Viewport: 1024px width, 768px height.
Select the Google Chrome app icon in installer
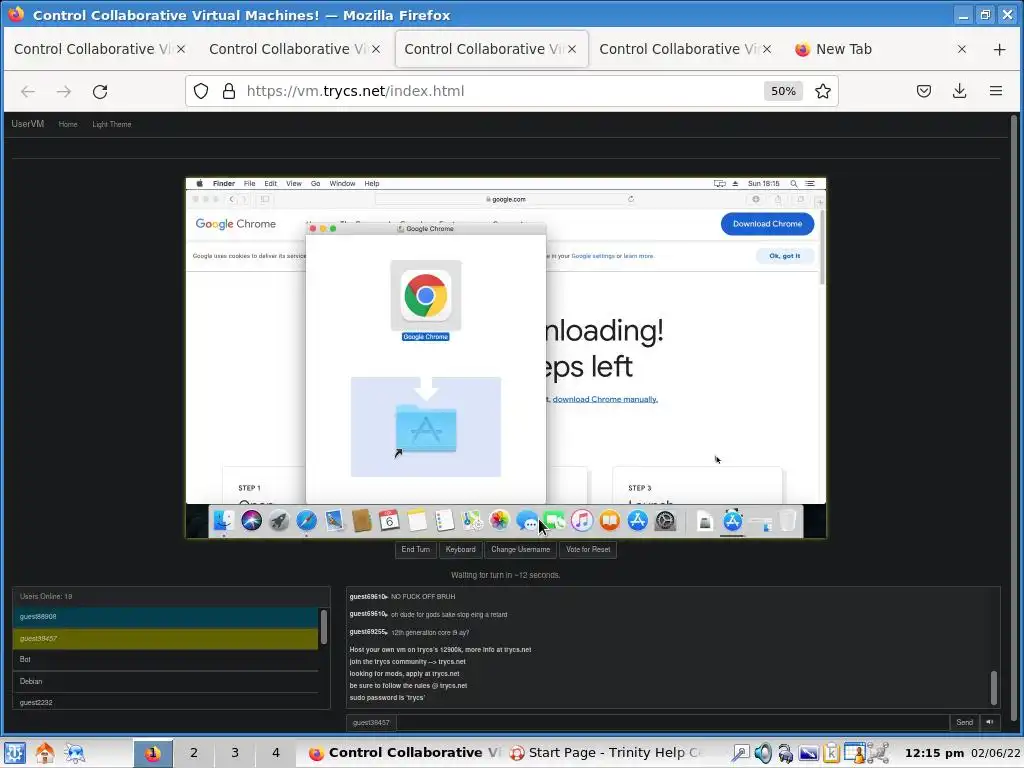(x=426, y=295)
